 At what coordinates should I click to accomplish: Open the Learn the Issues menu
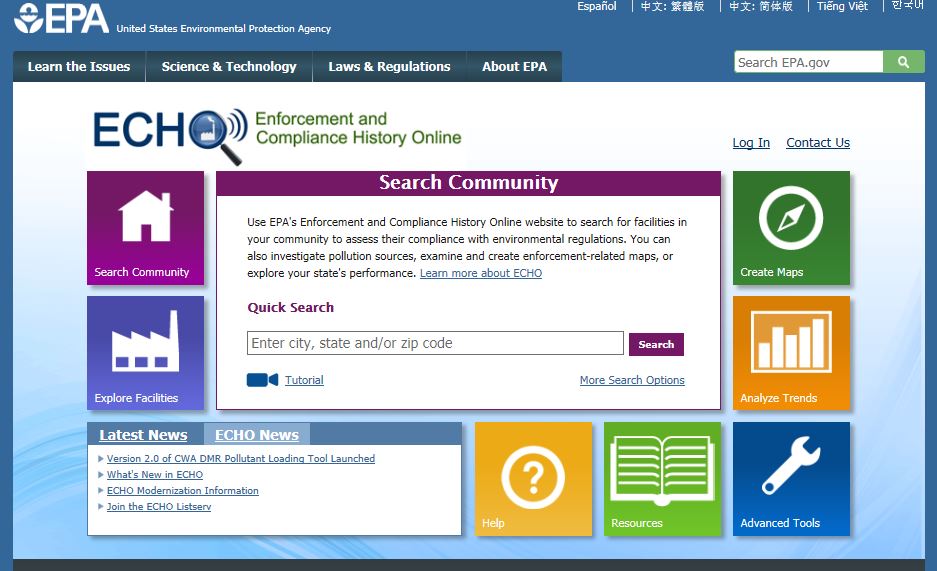[79, 66]
